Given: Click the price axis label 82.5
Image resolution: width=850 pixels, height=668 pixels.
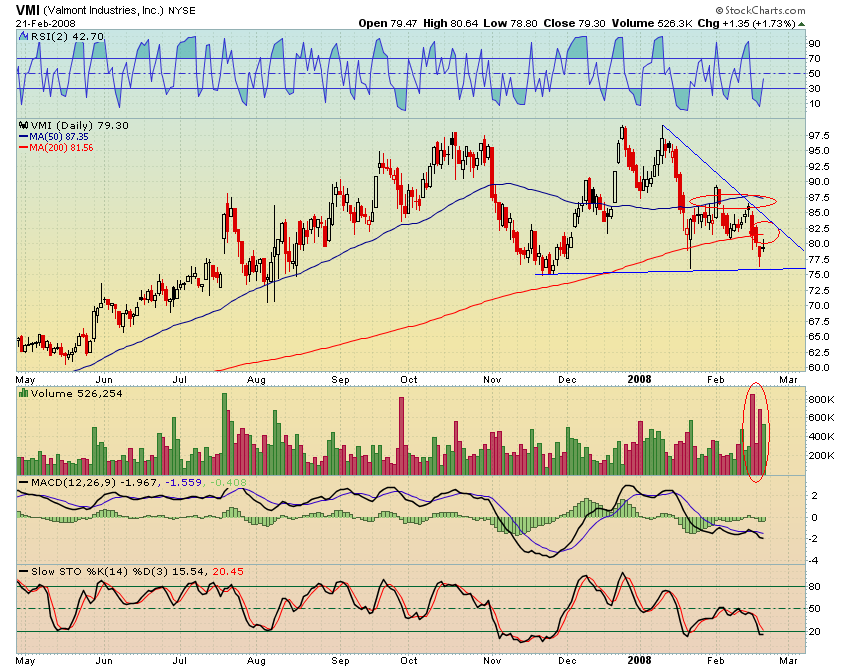Looking at the screenshot, I should click(x=819, y=228).
